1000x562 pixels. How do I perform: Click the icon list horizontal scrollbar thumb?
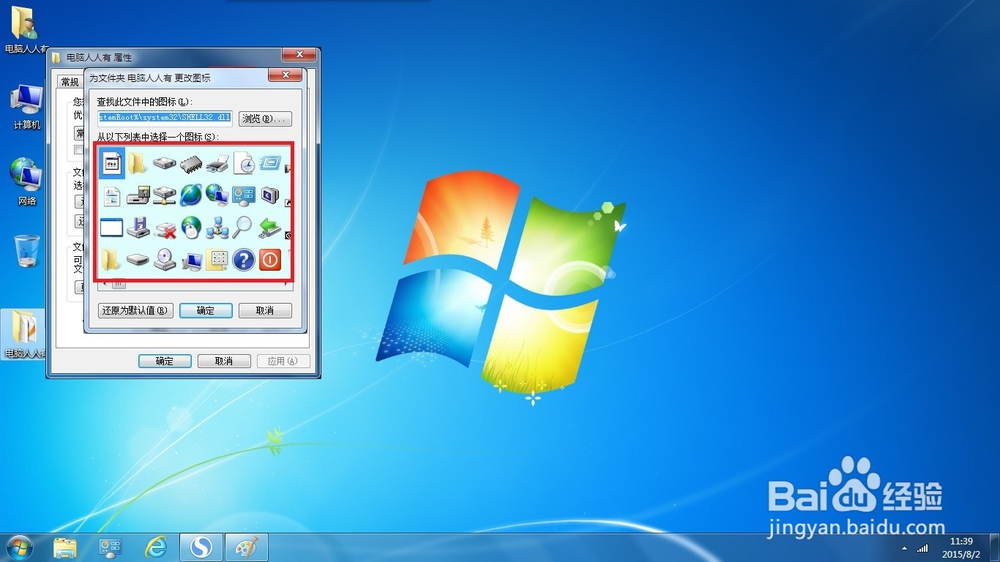[119, 285]
